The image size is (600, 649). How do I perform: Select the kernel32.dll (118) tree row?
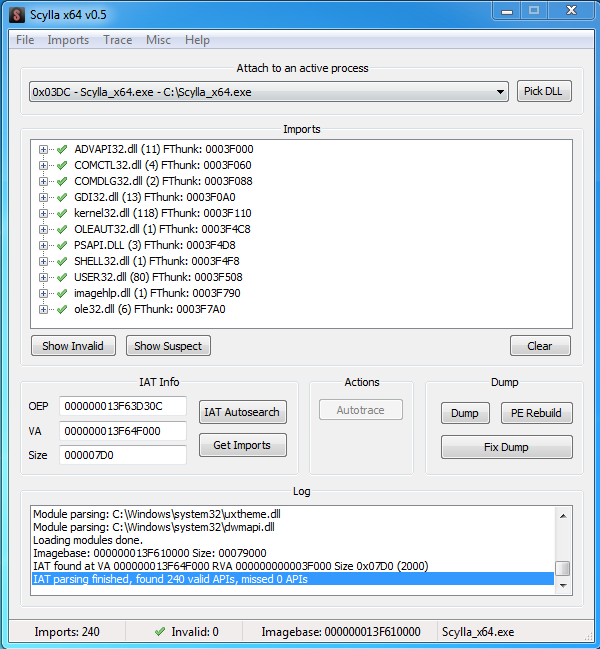point(163,214)
